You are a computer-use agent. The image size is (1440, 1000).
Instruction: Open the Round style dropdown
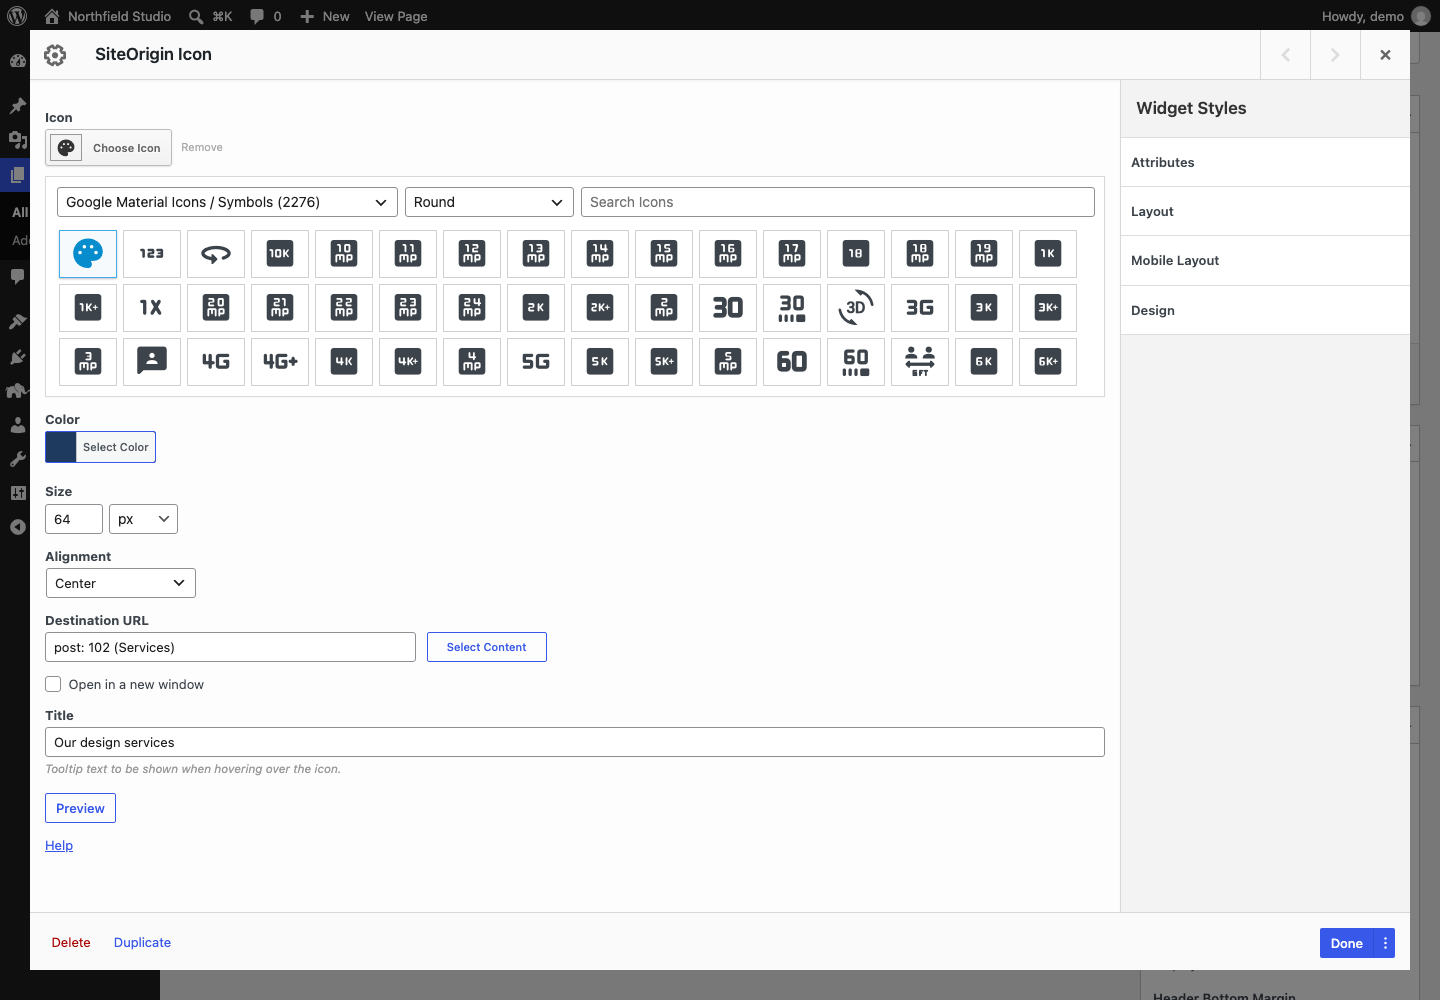pyautogui.click(x=489, y=202)
